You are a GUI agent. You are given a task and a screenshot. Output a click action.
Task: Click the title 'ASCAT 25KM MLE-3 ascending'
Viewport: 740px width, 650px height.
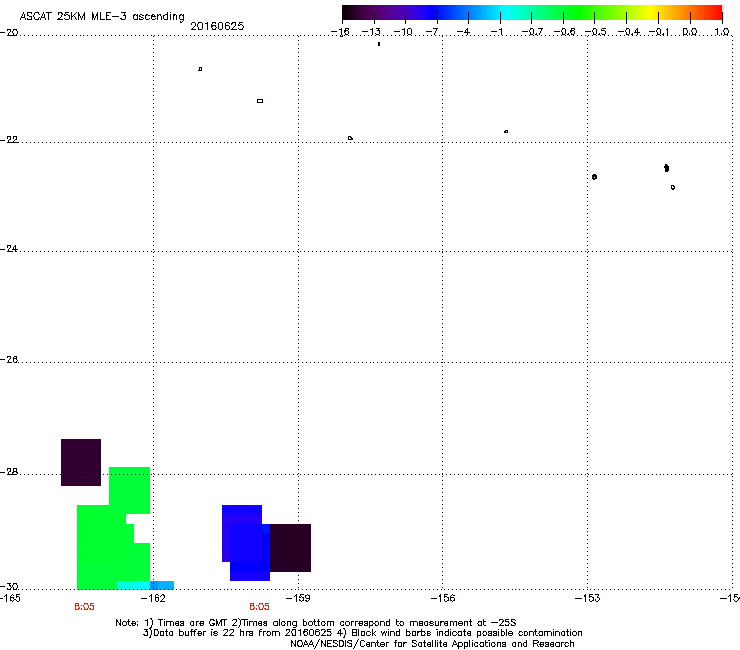pyautogui.click(x=102, y=17)
